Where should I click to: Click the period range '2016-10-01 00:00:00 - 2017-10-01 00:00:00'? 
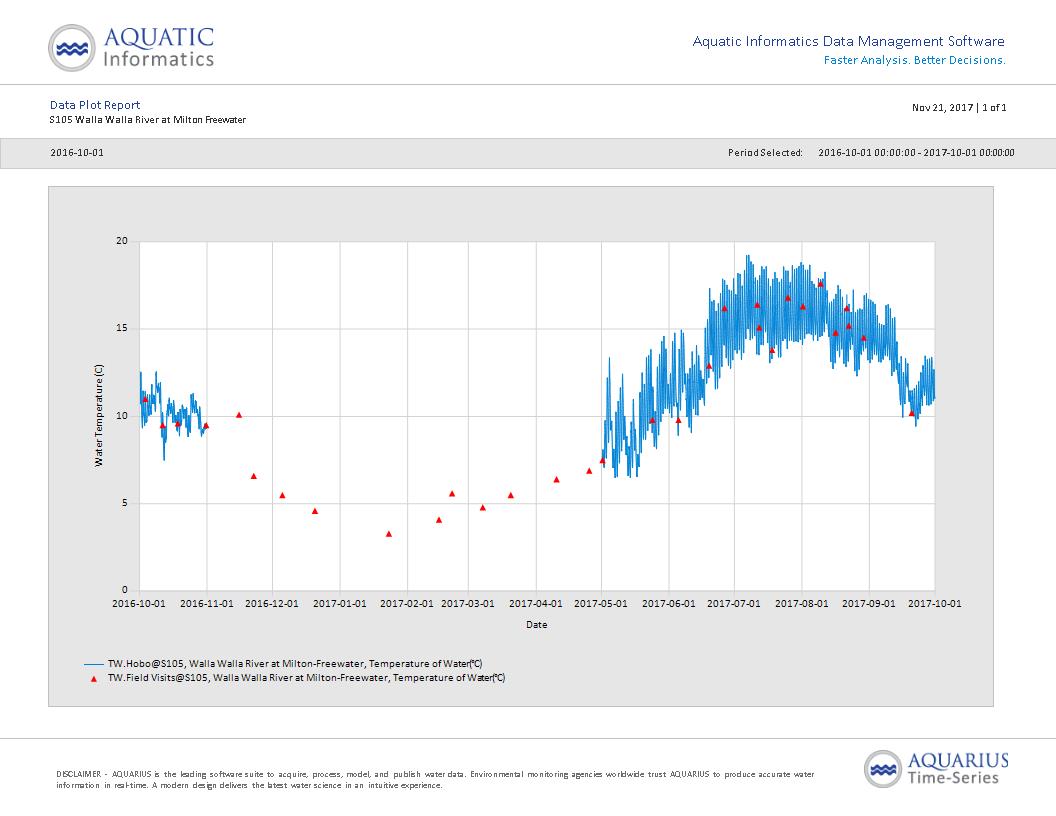[x=916, y=153]
